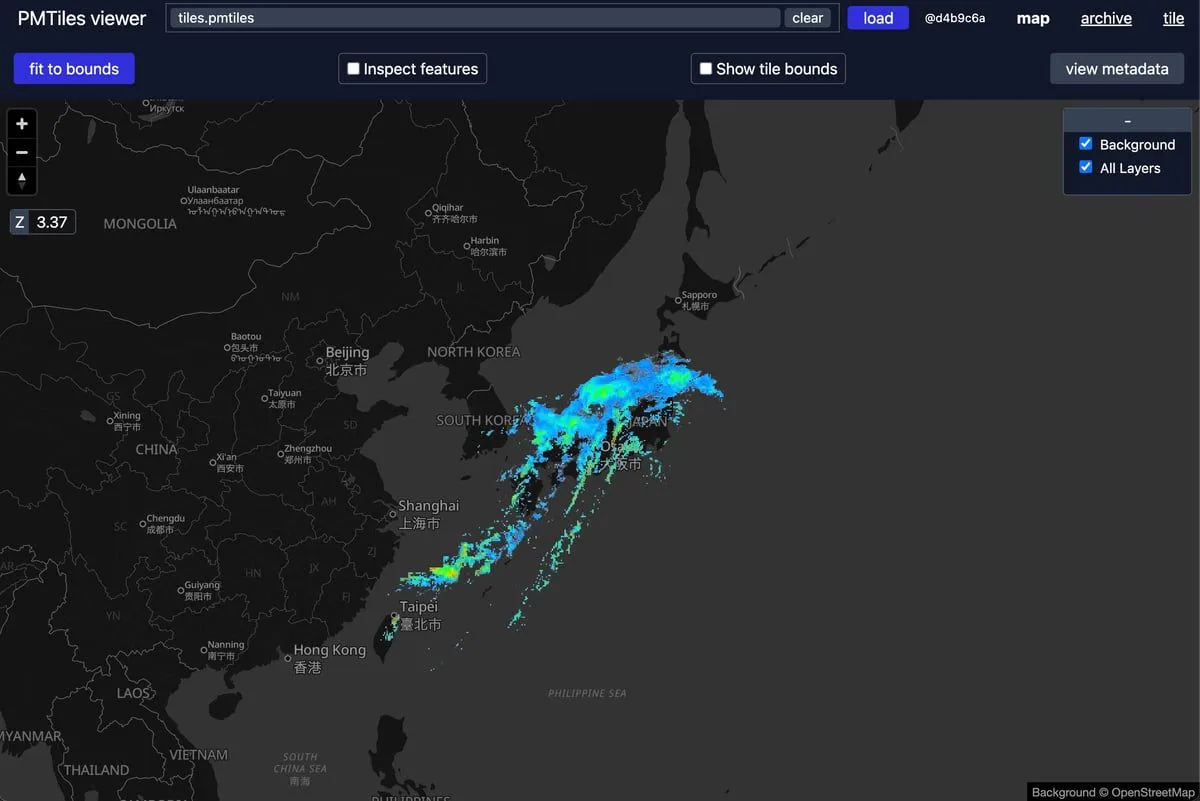This screenshot has width=1200, height=801.
Task: Click the tiles.pmtiles URL input field
Action: (475, 18)
